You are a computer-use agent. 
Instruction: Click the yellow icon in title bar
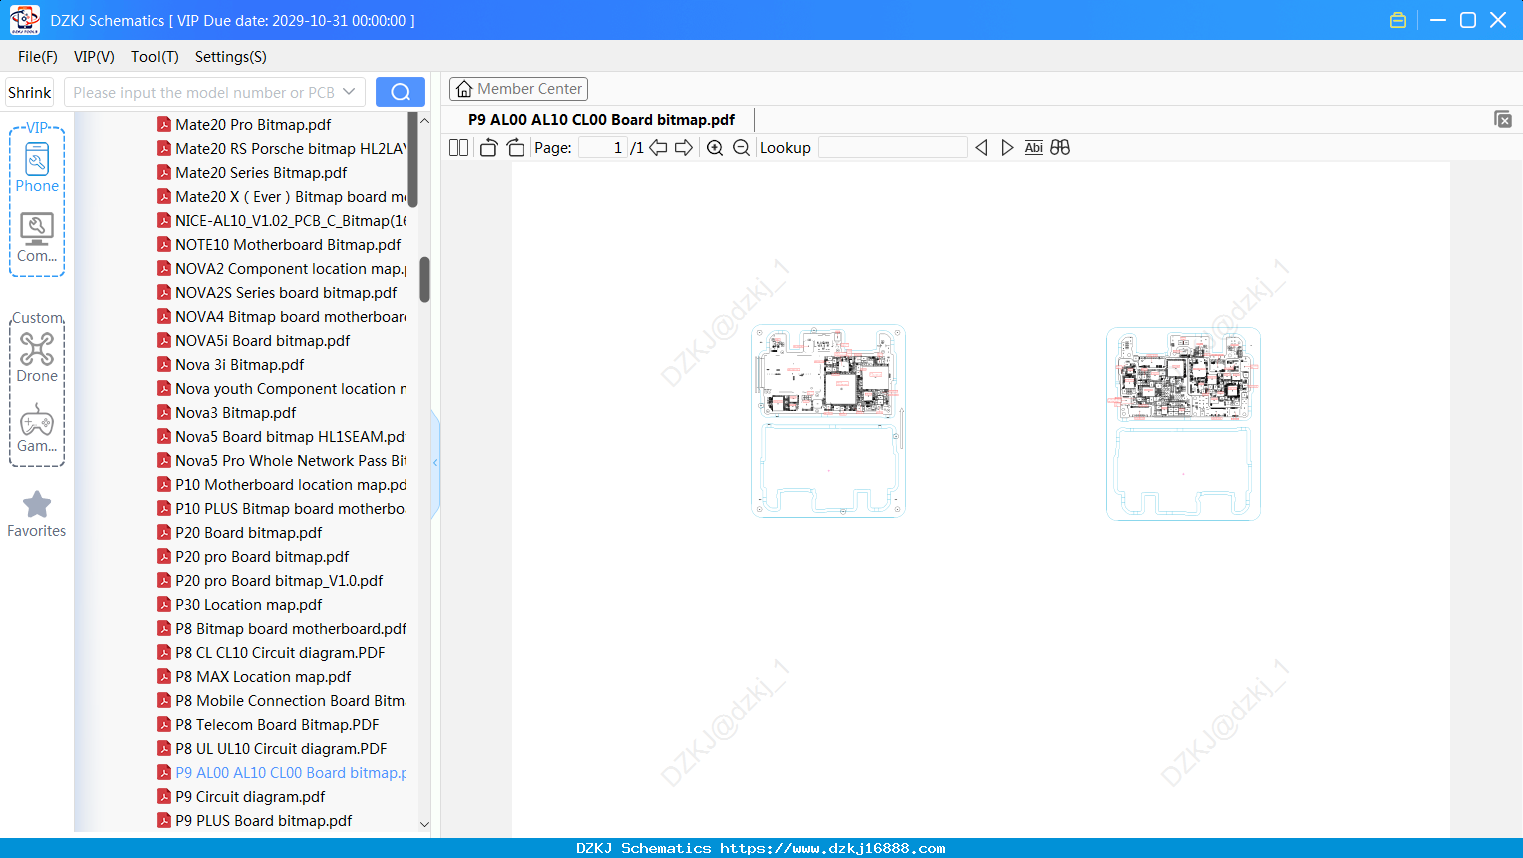click(1398, 20)
